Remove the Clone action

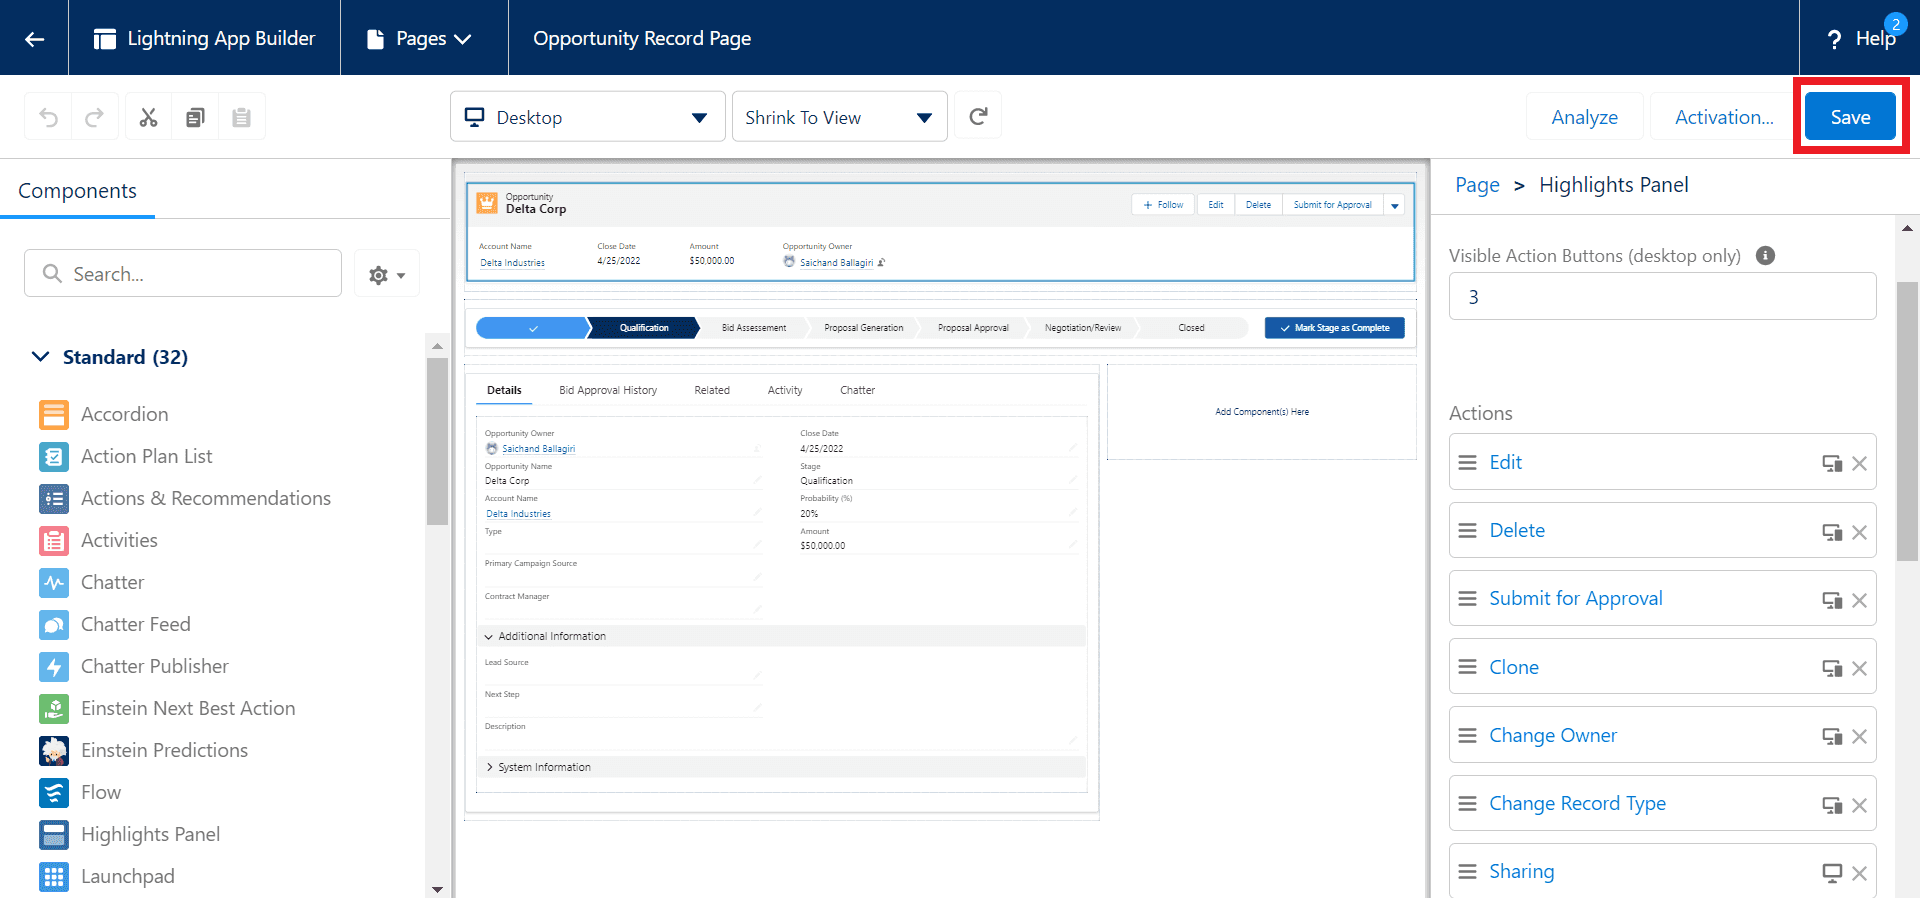tap(1859, 668)
